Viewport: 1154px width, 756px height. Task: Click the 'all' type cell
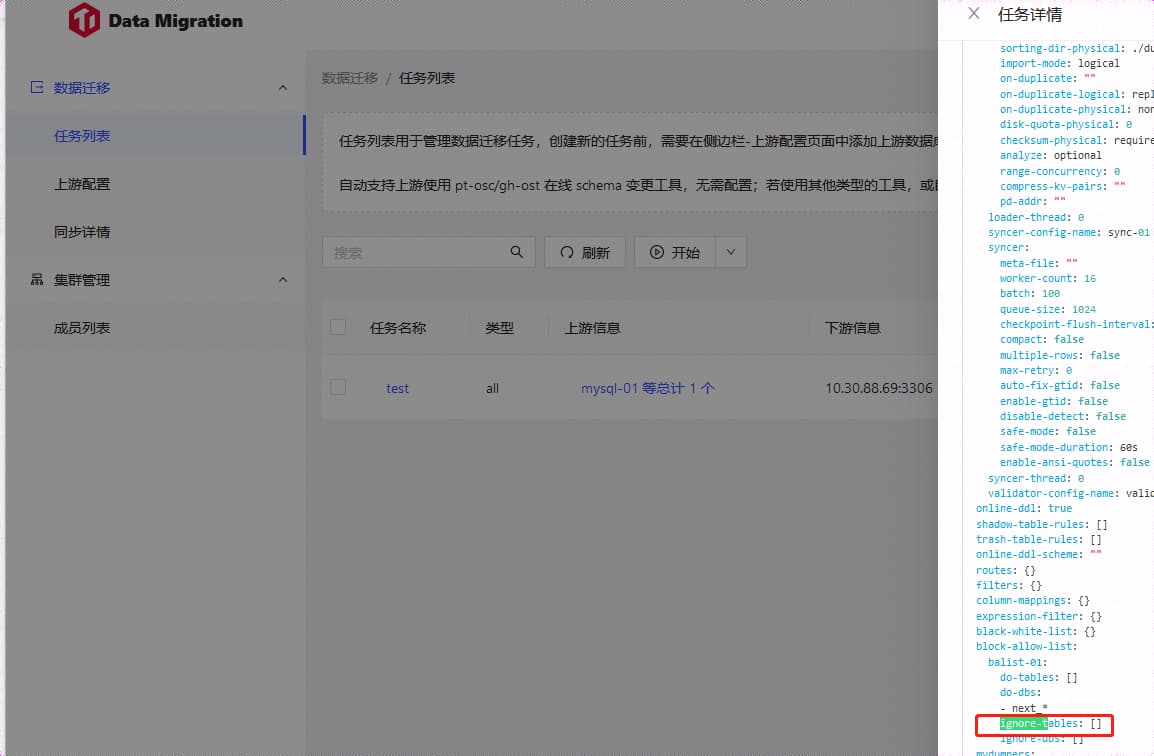pos(492,388)
